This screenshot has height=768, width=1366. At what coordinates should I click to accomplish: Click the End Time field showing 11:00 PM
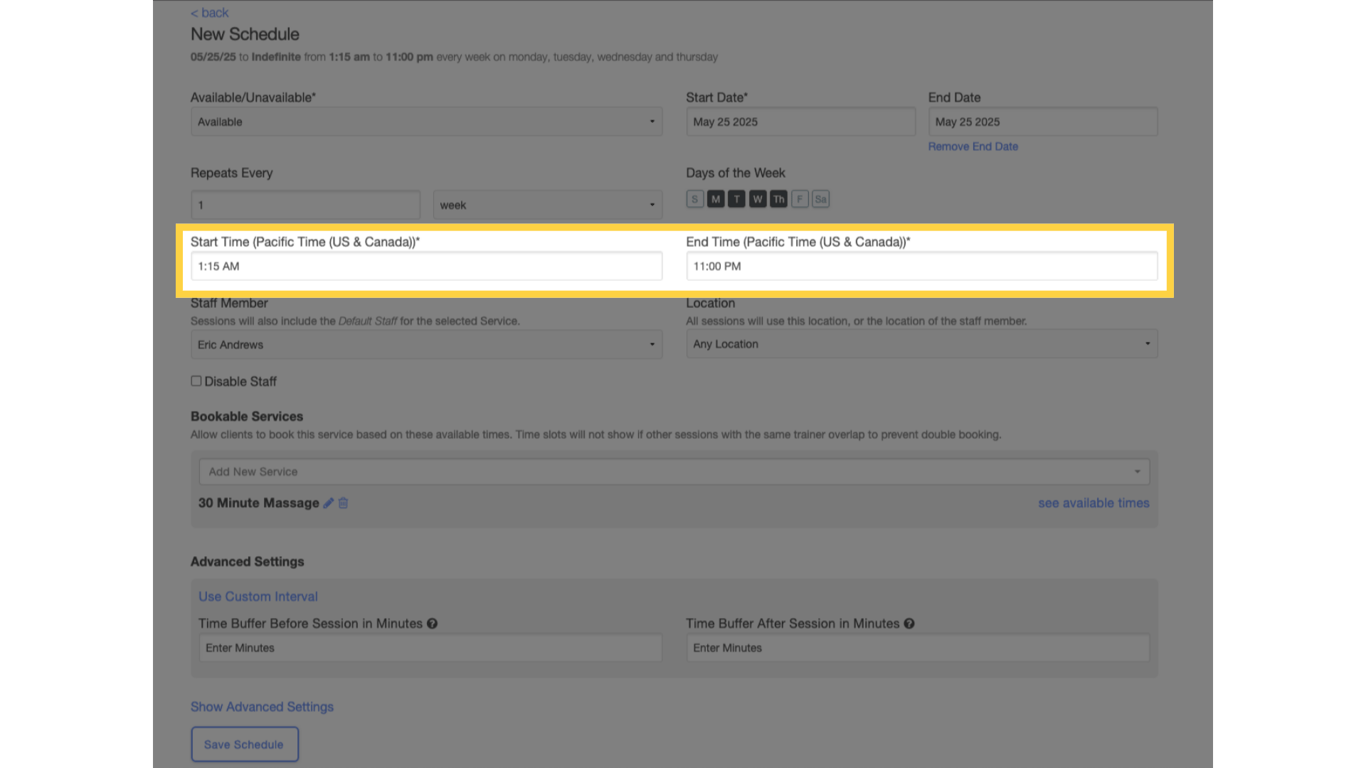pyautogui.click(x=922, y=266)
